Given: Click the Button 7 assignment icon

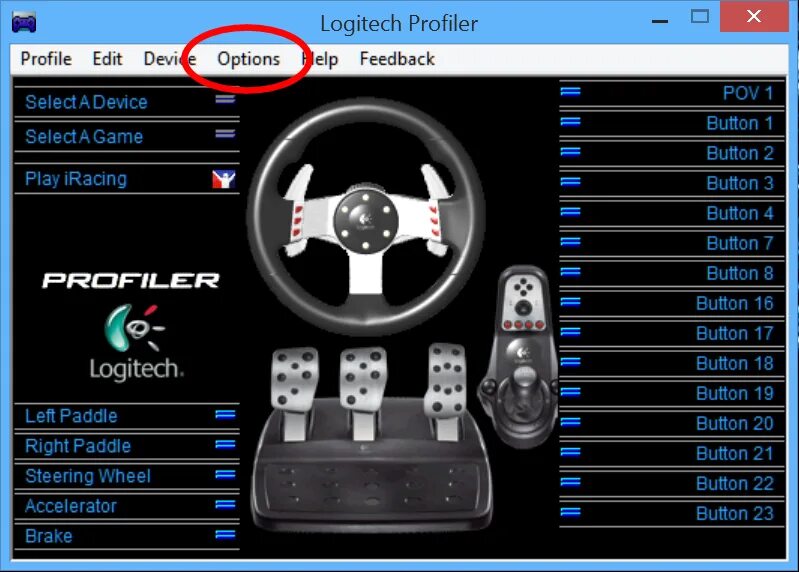Looking at the screenshot, I should [571, 241].
